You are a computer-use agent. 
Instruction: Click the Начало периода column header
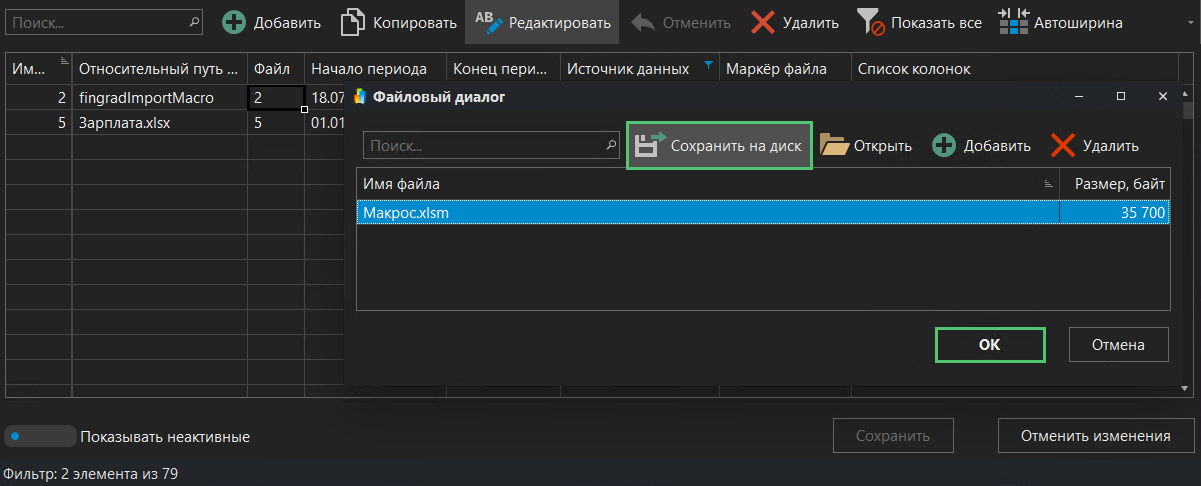click(375, 69)
